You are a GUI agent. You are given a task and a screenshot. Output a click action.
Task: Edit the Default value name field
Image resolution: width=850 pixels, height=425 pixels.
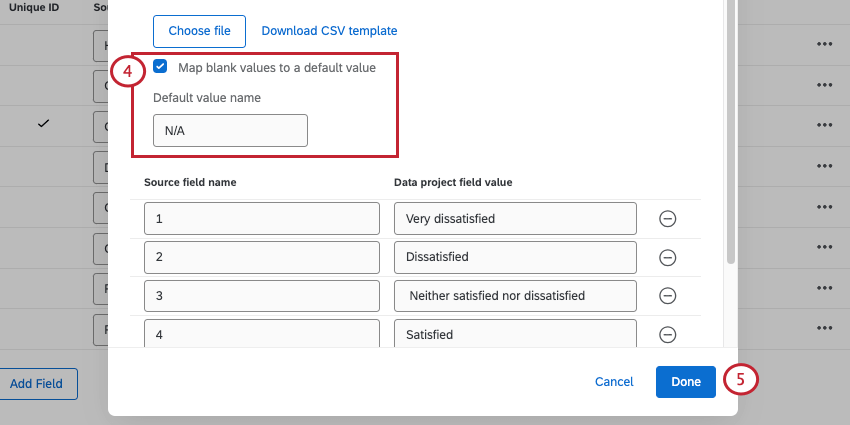tap(230, 131)
